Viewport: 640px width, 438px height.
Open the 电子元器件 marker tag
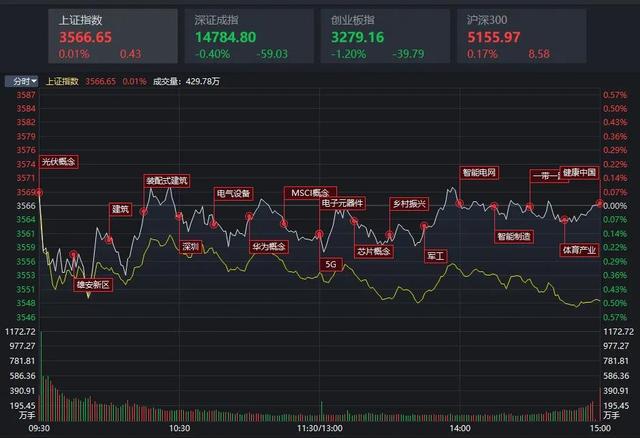pos(342,203)
